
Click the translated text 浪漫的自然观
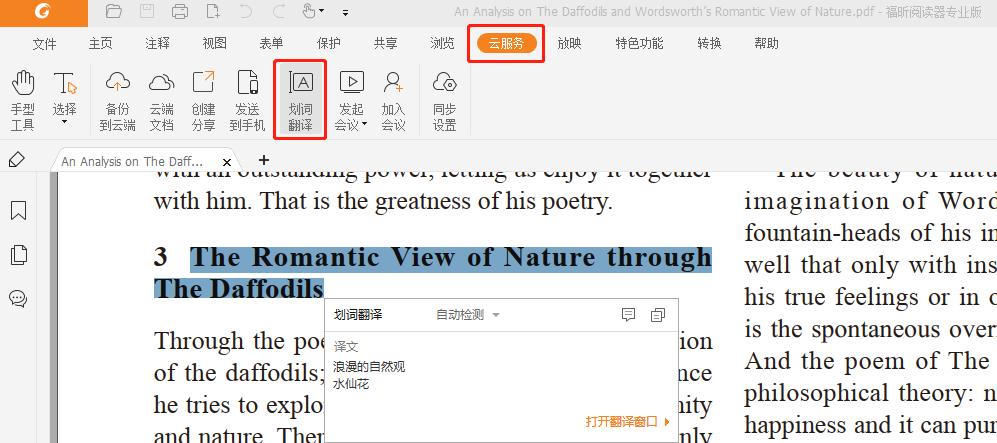[x=369, y=367]
